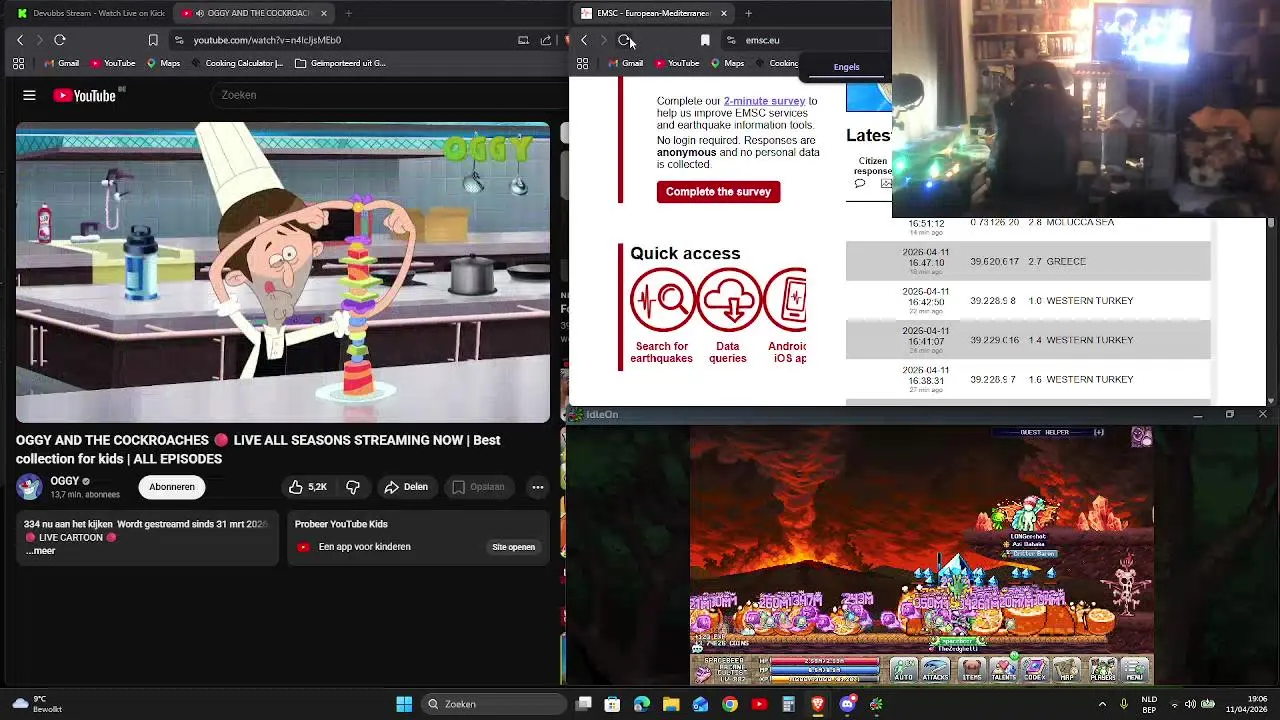Click the weather widget showing 9°C
The height and width of the screenshot is (720, 1280).
(x=38, y=704)
